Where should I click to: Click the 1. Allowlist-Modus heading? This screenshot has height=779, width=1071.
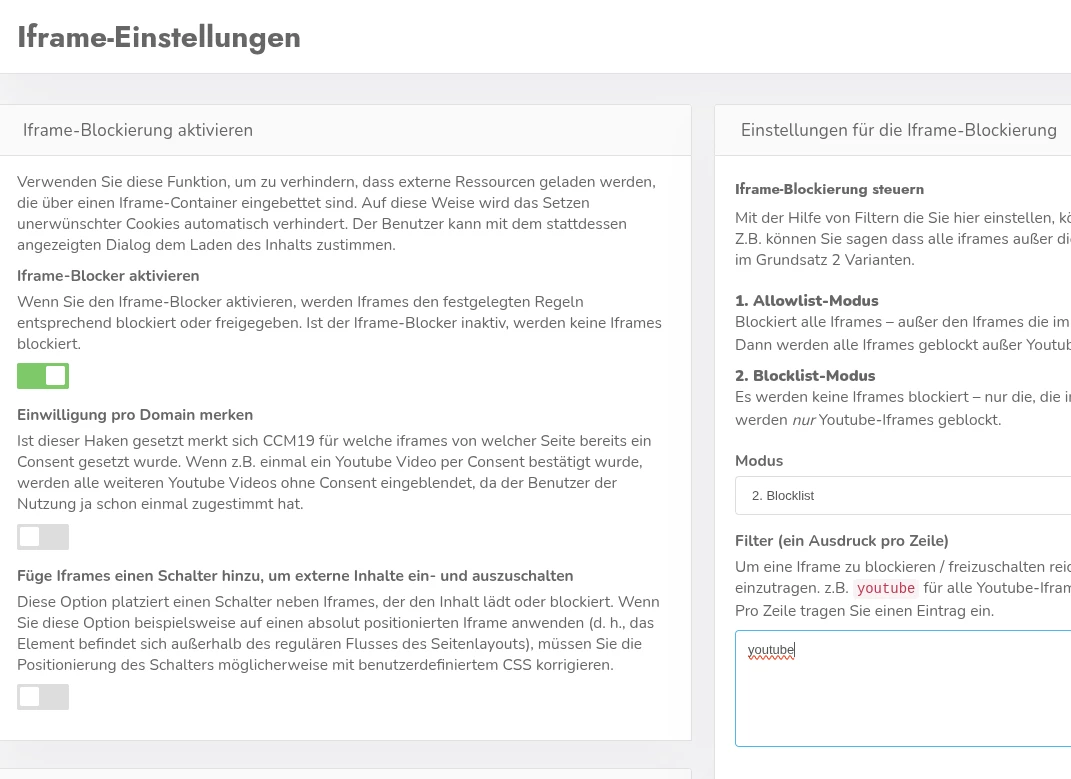[x=806, y=301]
